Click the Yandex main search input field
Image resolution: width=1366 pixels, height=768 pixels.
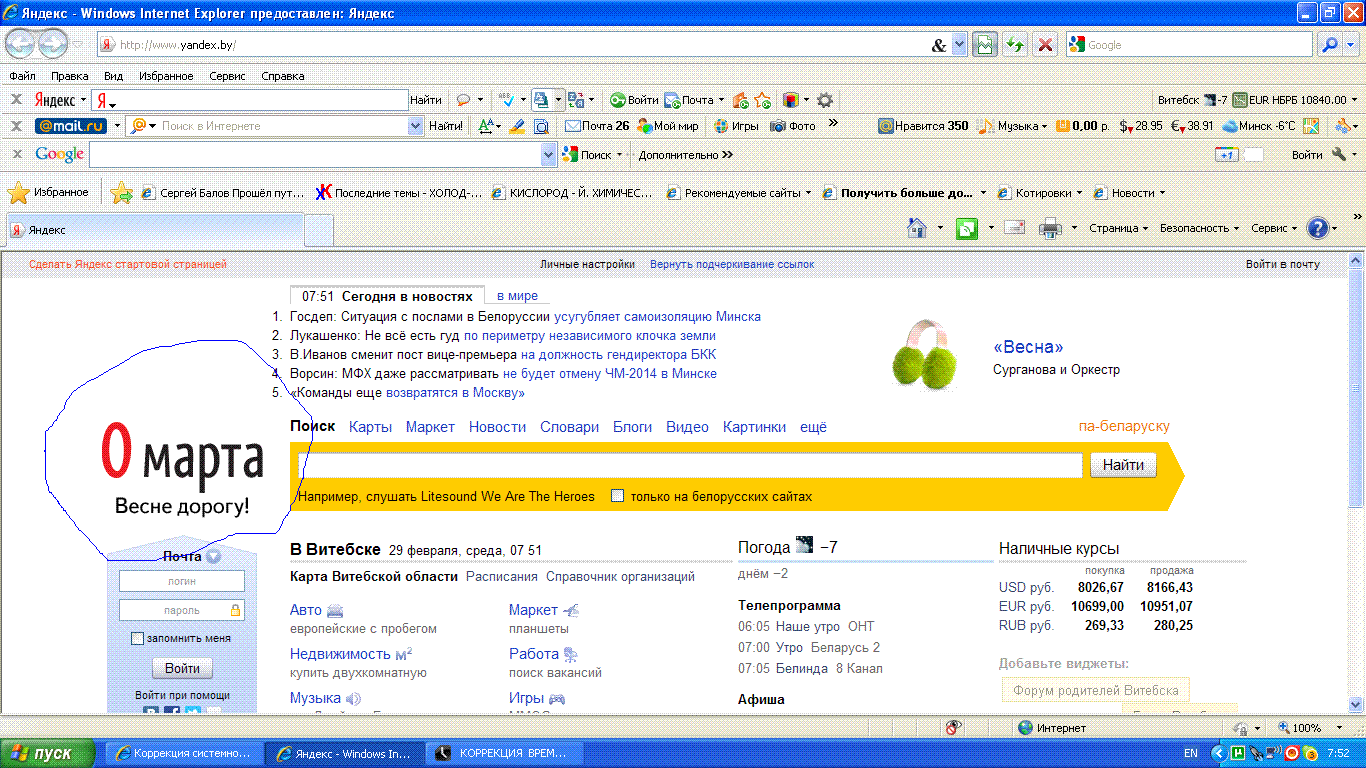click(690, 465)
